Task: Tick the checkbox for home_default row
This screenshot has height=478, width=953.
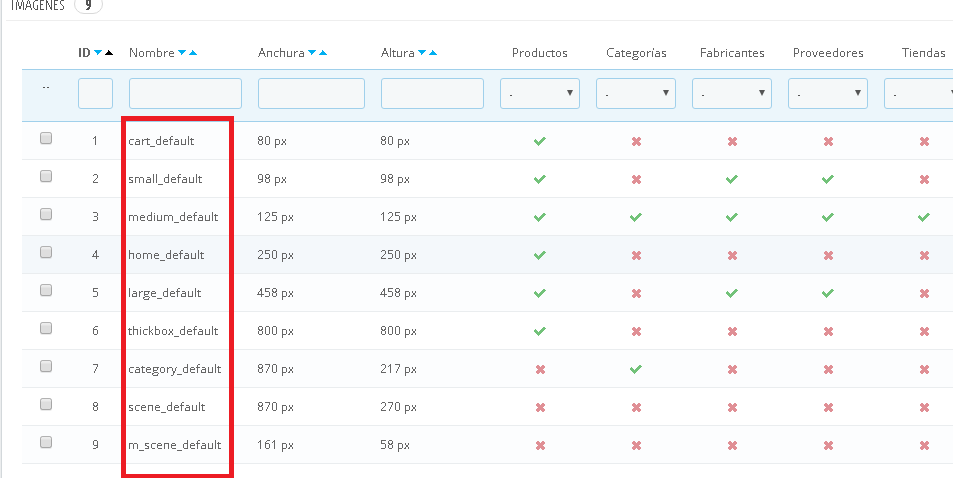Action: [46, 254]
